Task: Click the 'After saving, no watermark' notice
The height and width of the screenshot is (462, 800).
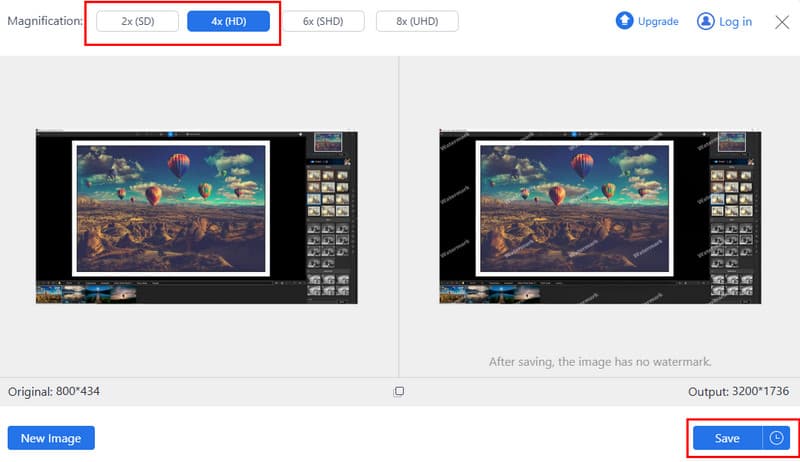Action: pos(600,361)
